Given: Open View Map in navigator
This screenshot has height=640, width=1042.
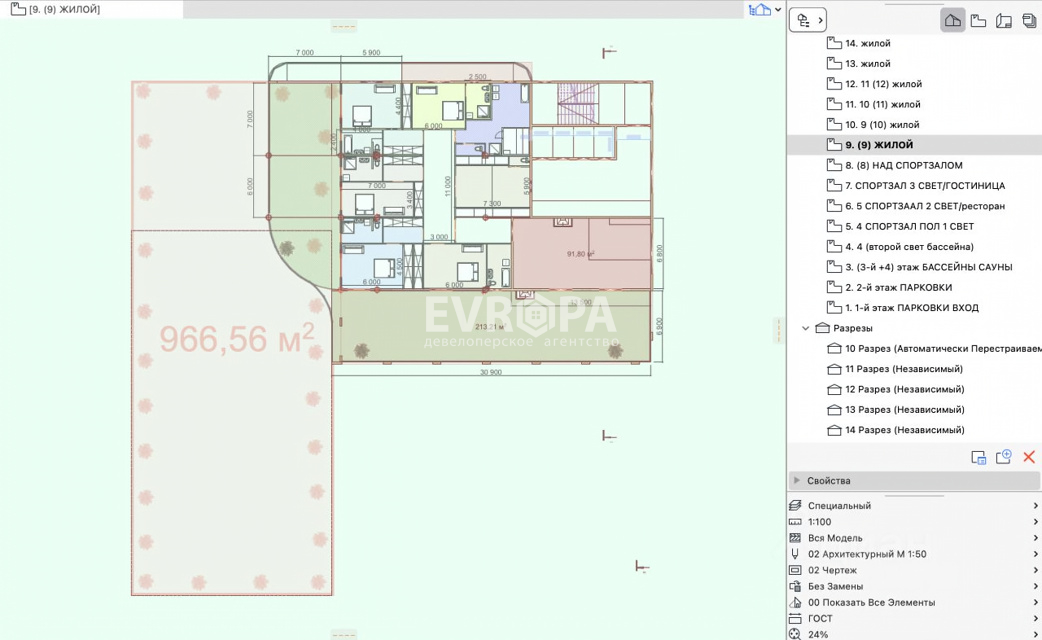Looking at the screenshot, I should click(x=979, y=20).
